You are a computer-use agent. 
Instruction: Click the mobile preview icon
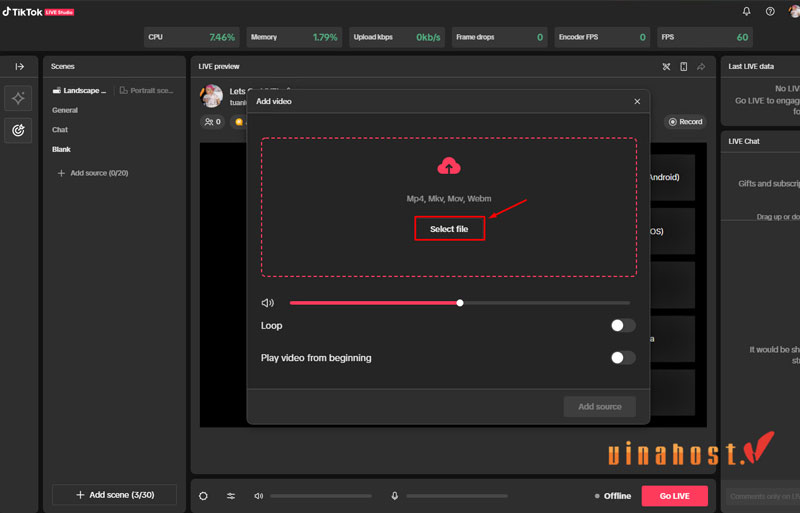pos(684,66)
